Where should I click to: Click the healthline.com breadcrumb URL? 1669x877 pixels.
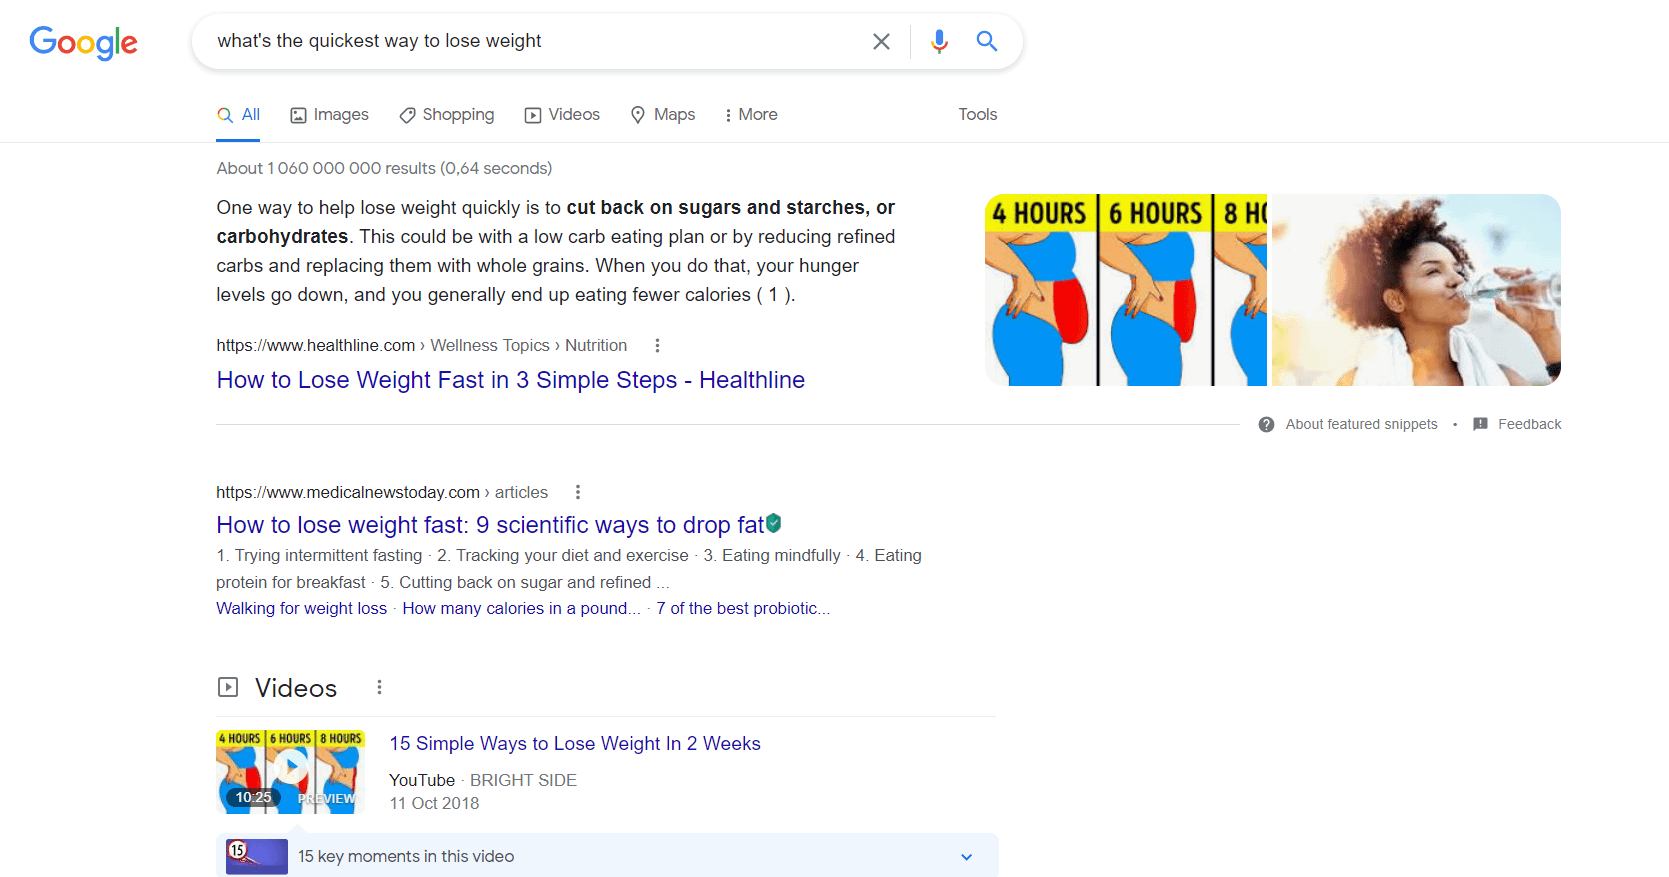(315, 346)
